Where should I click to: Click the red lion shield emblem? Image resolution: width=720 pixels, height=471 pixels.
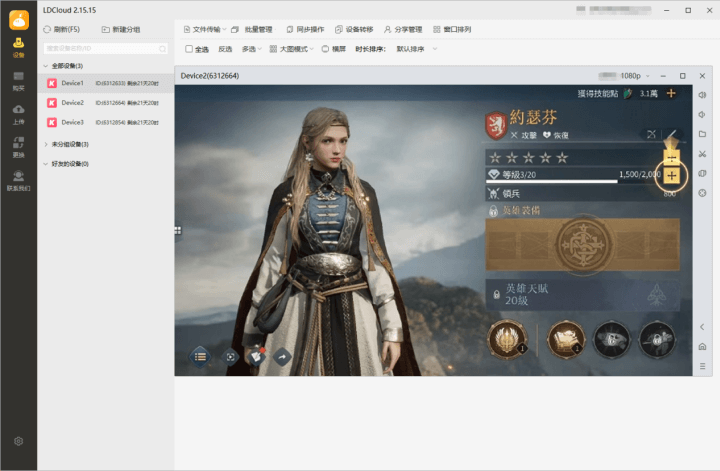495,126
